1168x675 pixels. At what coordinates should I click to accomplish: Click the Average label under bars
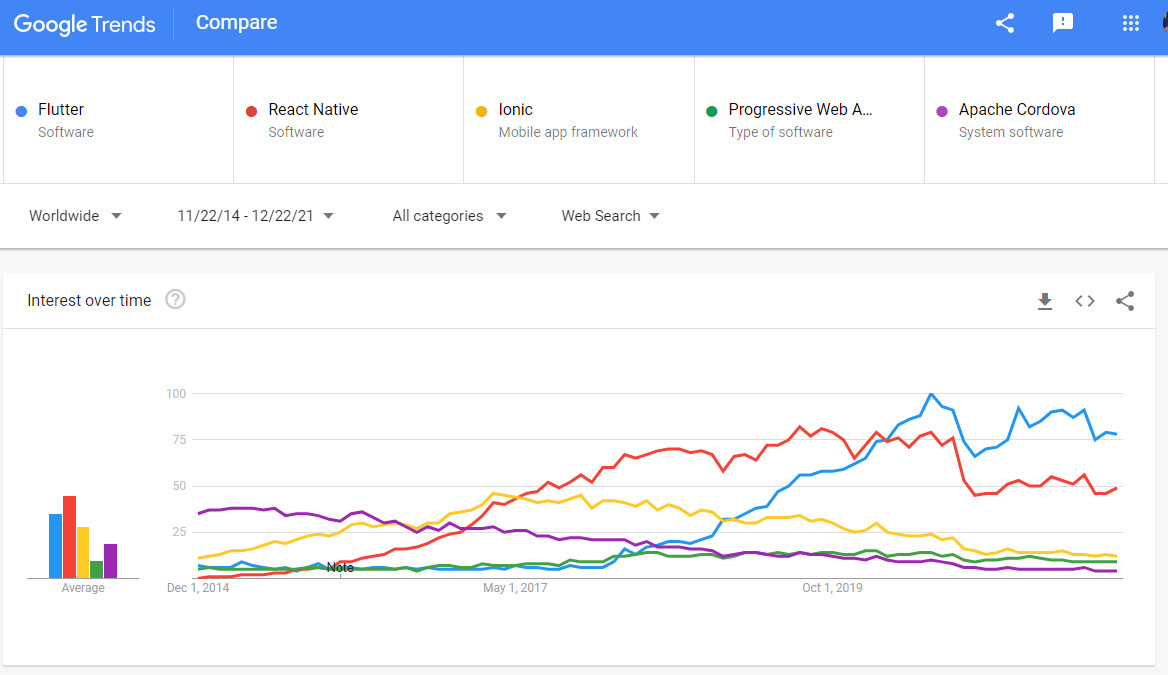pos(83,588)
